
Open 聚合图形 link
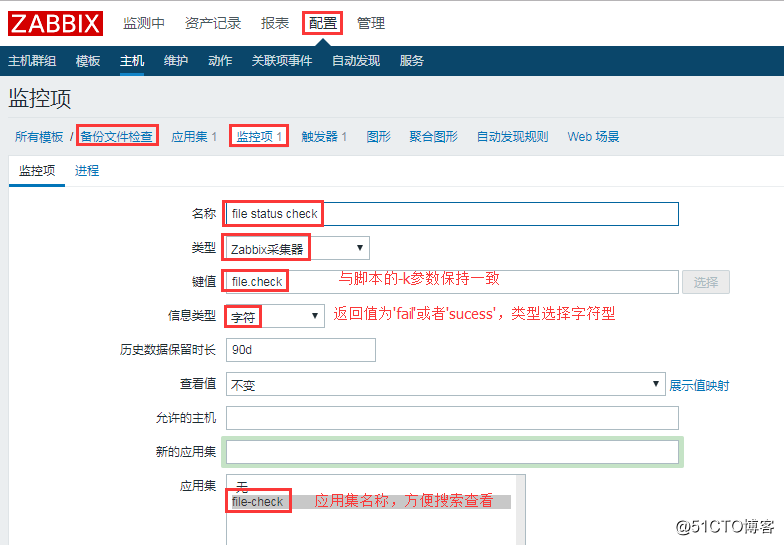[x=434, y=136]
